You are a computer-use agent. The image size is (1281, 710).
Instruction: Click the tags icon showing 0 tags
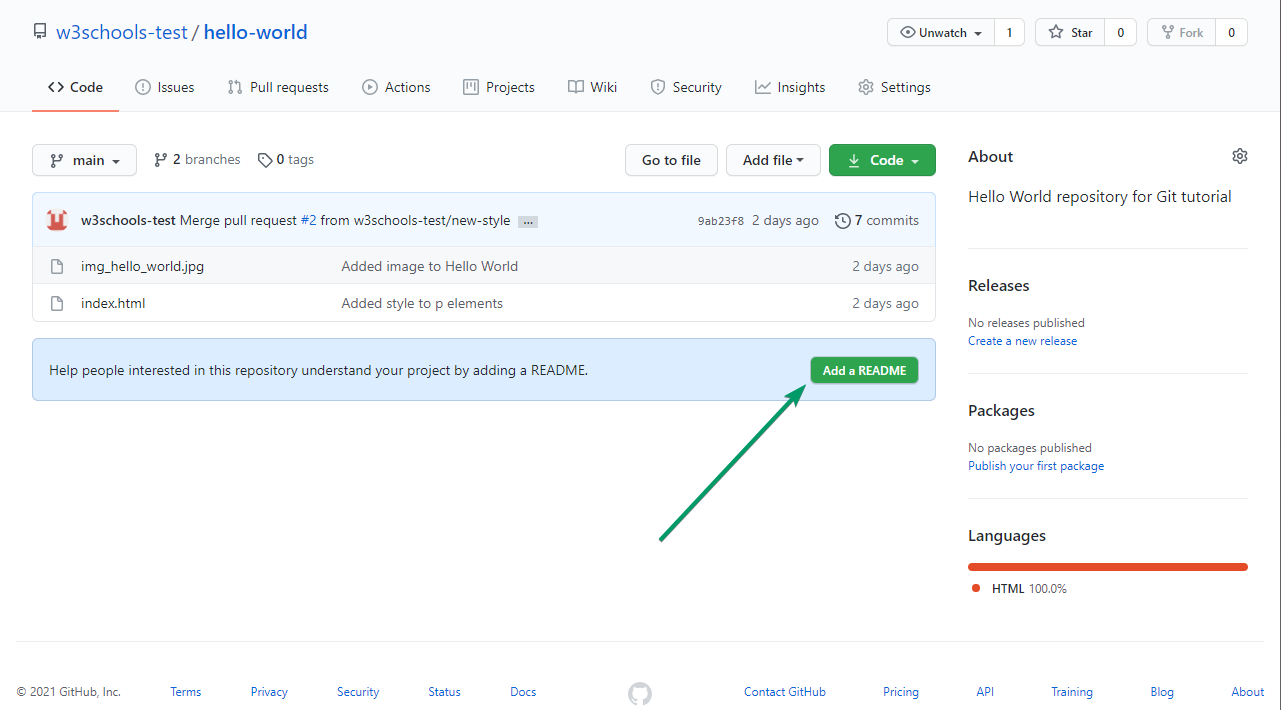(265, 160)
